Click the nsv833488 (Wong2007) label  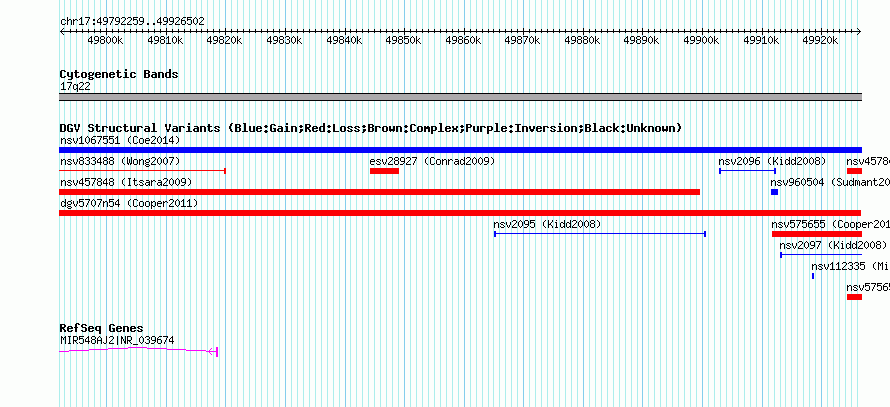click(120, 161)
